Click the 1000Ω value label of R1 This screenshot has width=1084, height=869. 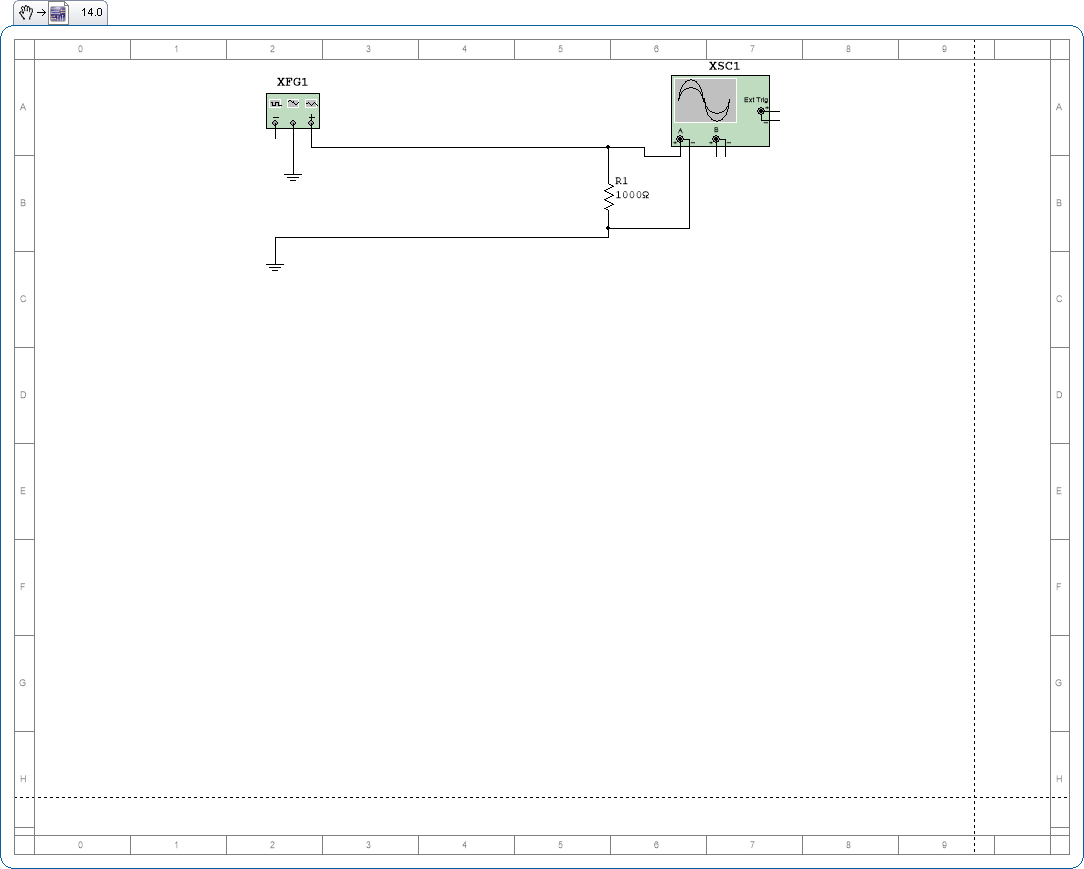(632, 195)
